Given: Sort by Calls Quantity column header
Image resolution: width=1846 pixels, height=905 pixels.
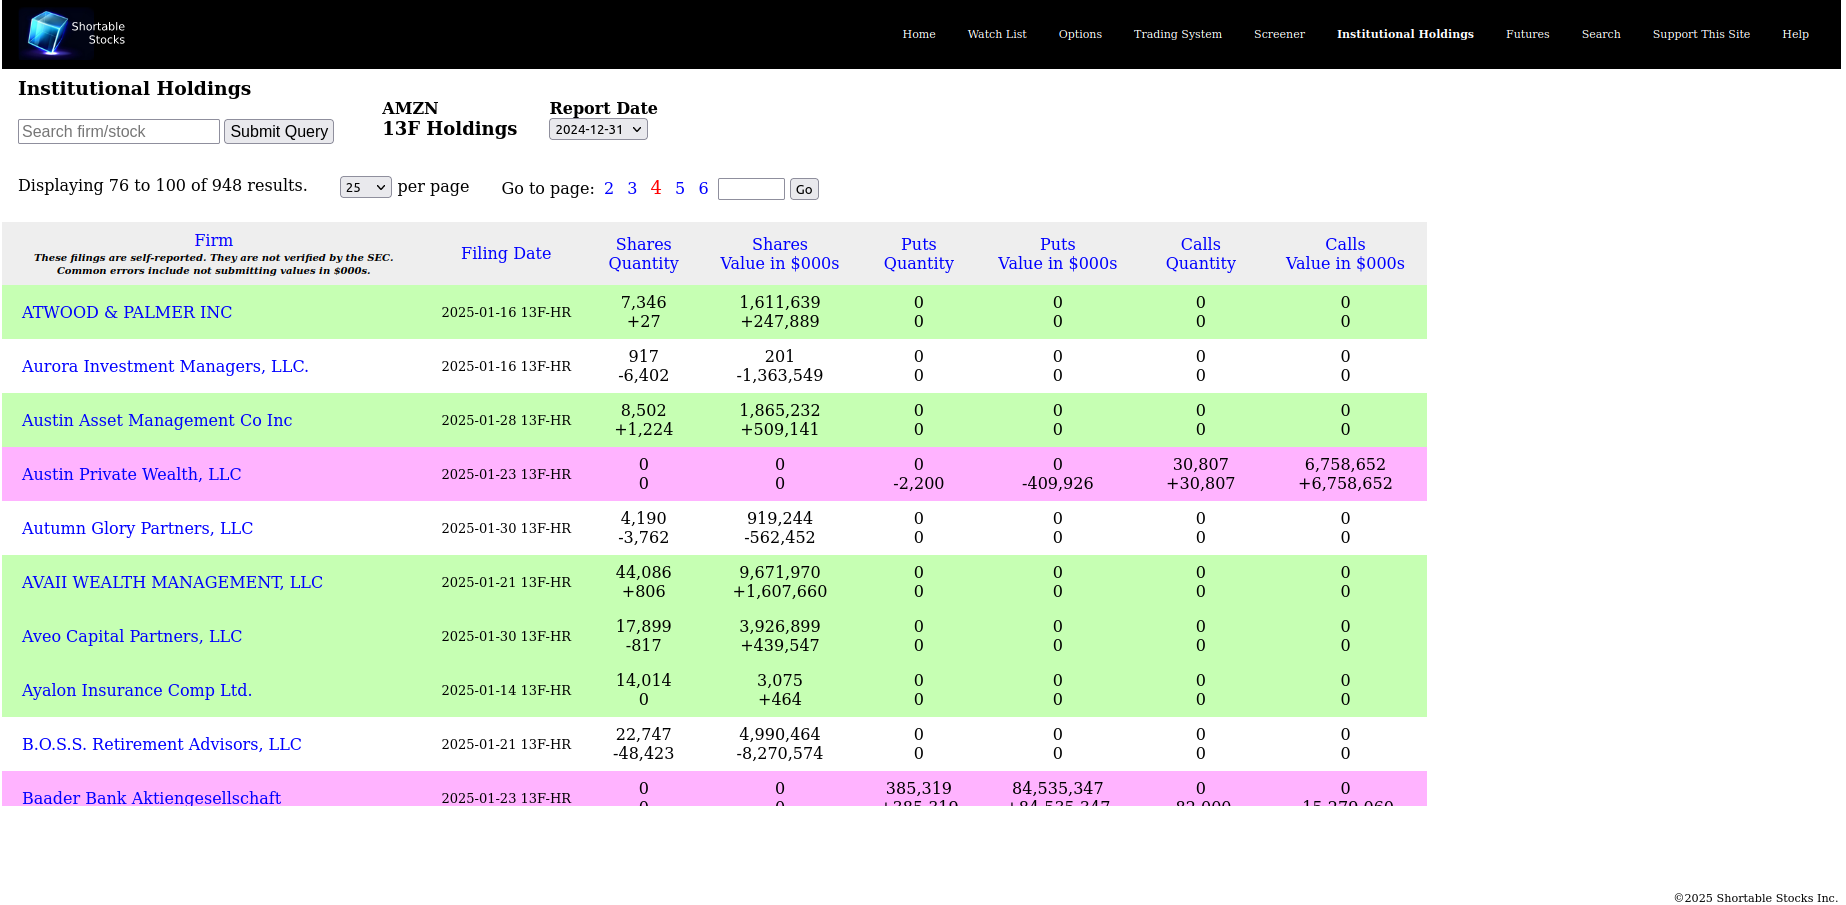Looking at the screenshot, I should coord(1201,253).
